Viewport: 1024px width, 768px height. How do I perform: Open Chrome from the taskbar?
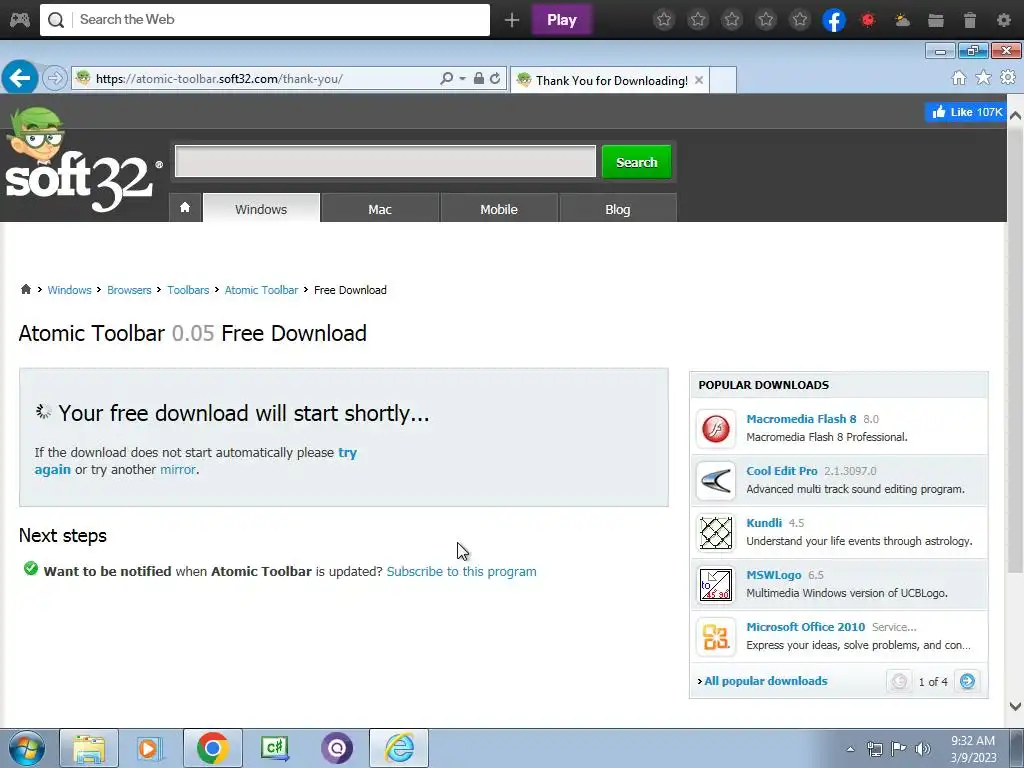(212, 748)
